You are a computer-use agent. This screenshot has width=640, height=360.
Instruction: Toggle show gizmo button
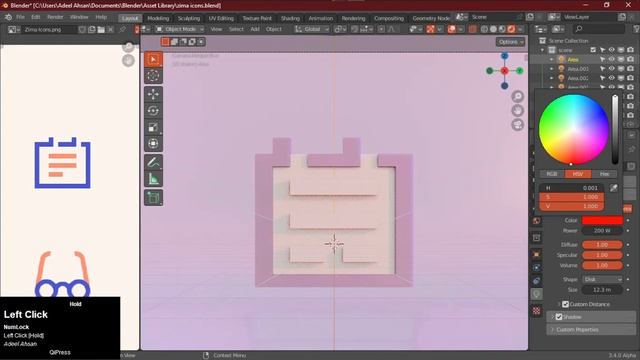430,29
